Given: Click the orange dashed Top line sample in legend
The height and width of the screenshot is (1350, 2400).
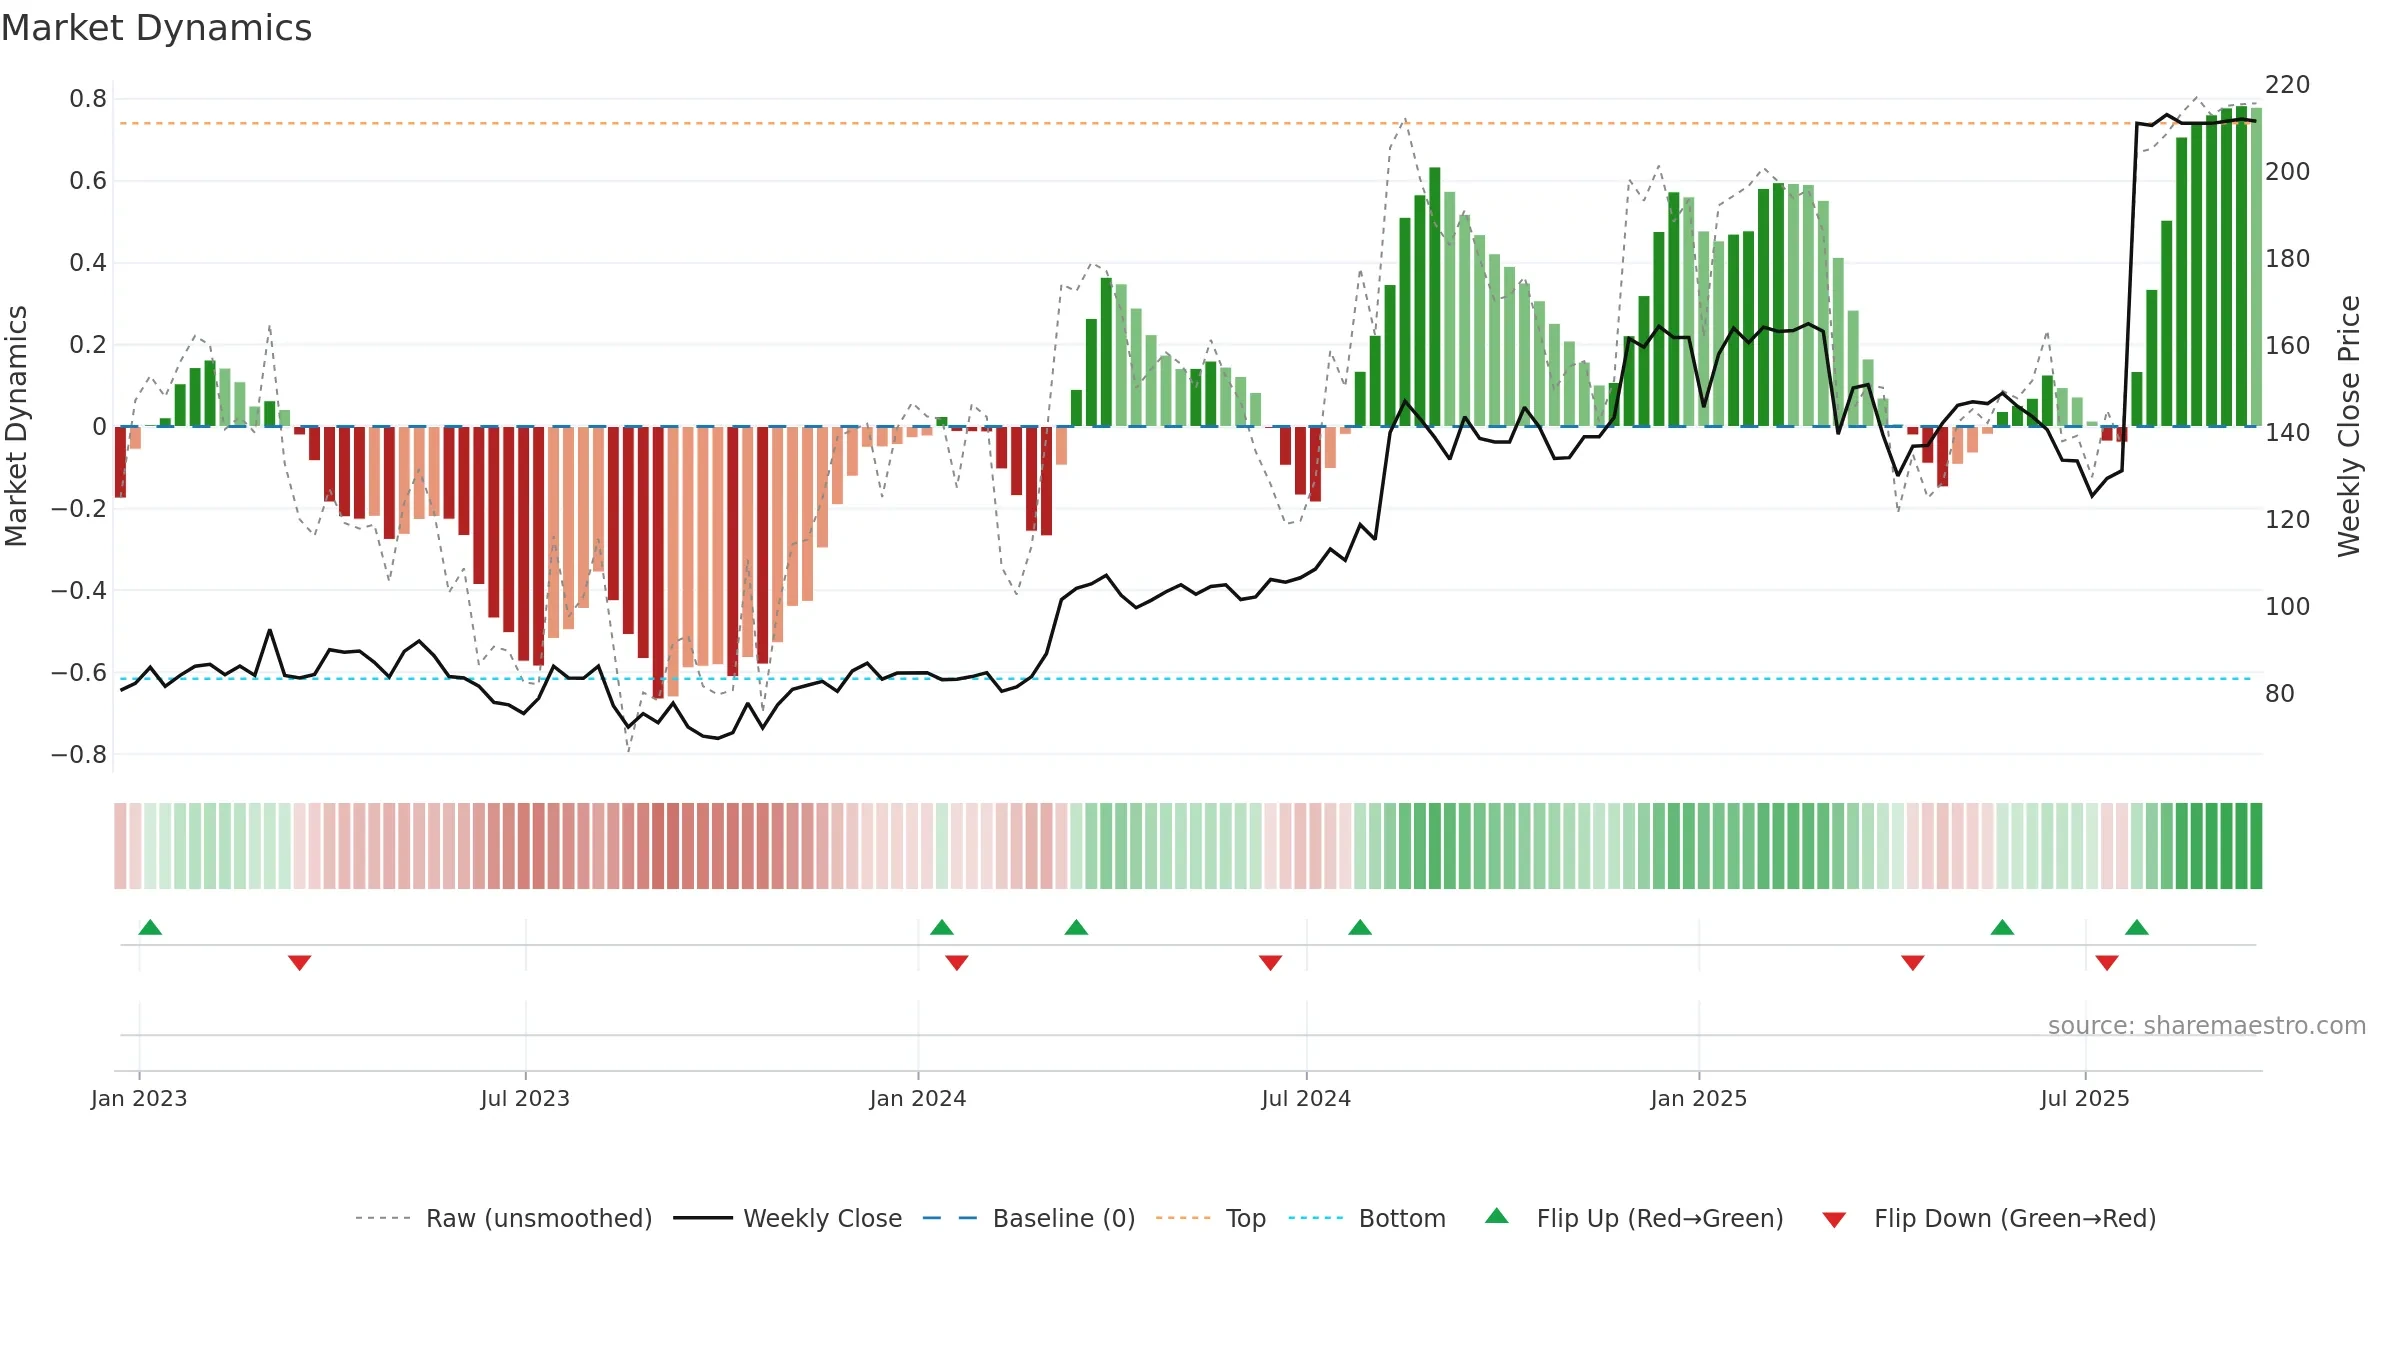Looking at the screenshot, I should [x=1183, y=1218].
